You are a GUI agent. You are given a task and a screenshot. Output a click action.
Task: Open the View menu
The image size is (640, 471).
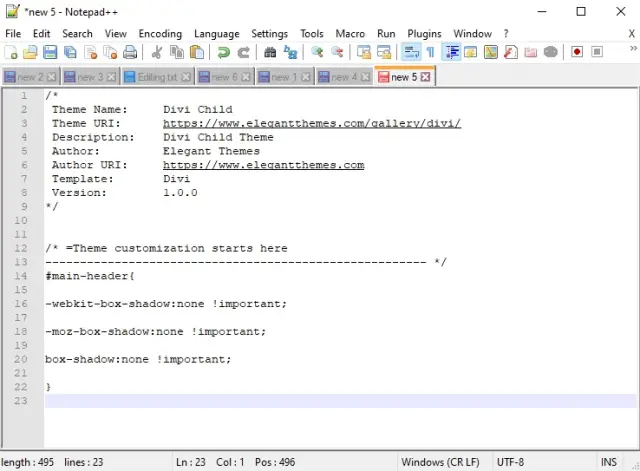coord(116,33)
